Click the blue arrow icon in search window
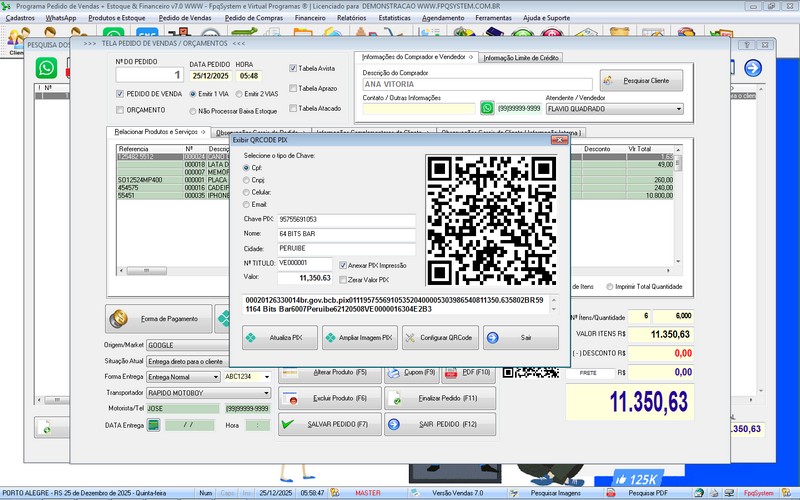The width and height of the screenshot is (800, 500). (753, 68)
